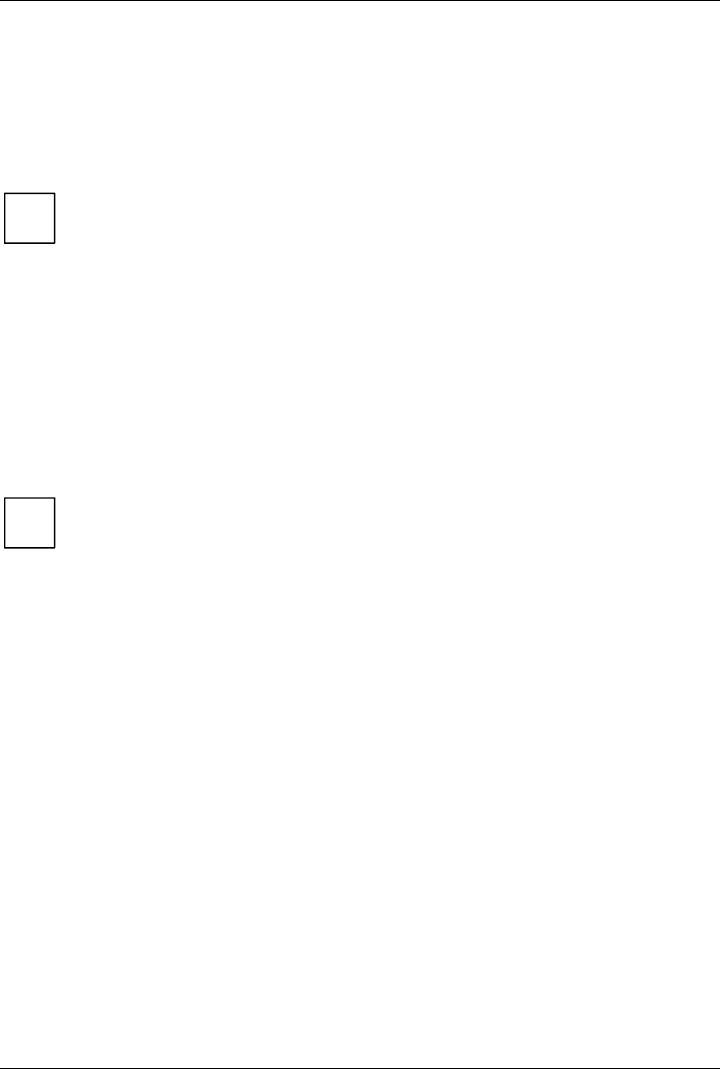Check the upper empty checkbox
Screen dimensions: 720x1069
[29, 218]
